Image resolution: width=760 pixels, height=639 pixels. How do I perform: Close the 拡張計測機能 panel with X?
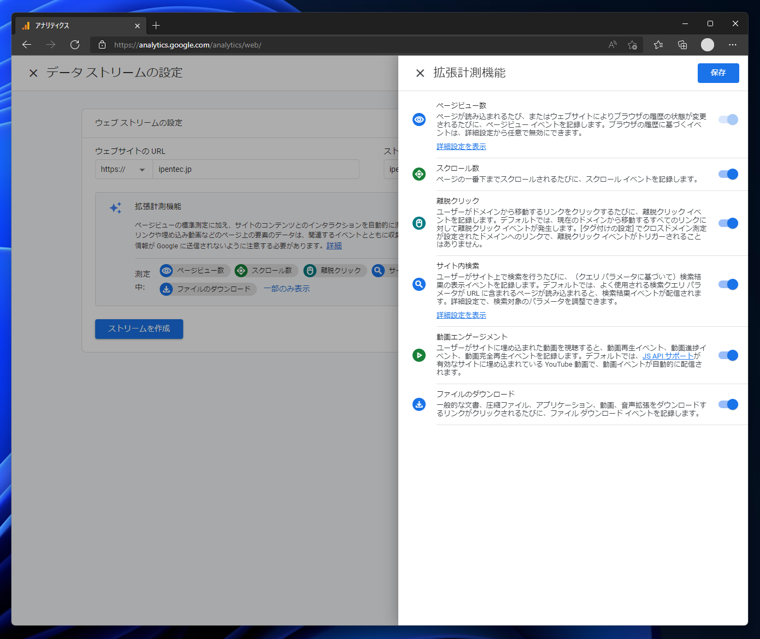[420, 73]
